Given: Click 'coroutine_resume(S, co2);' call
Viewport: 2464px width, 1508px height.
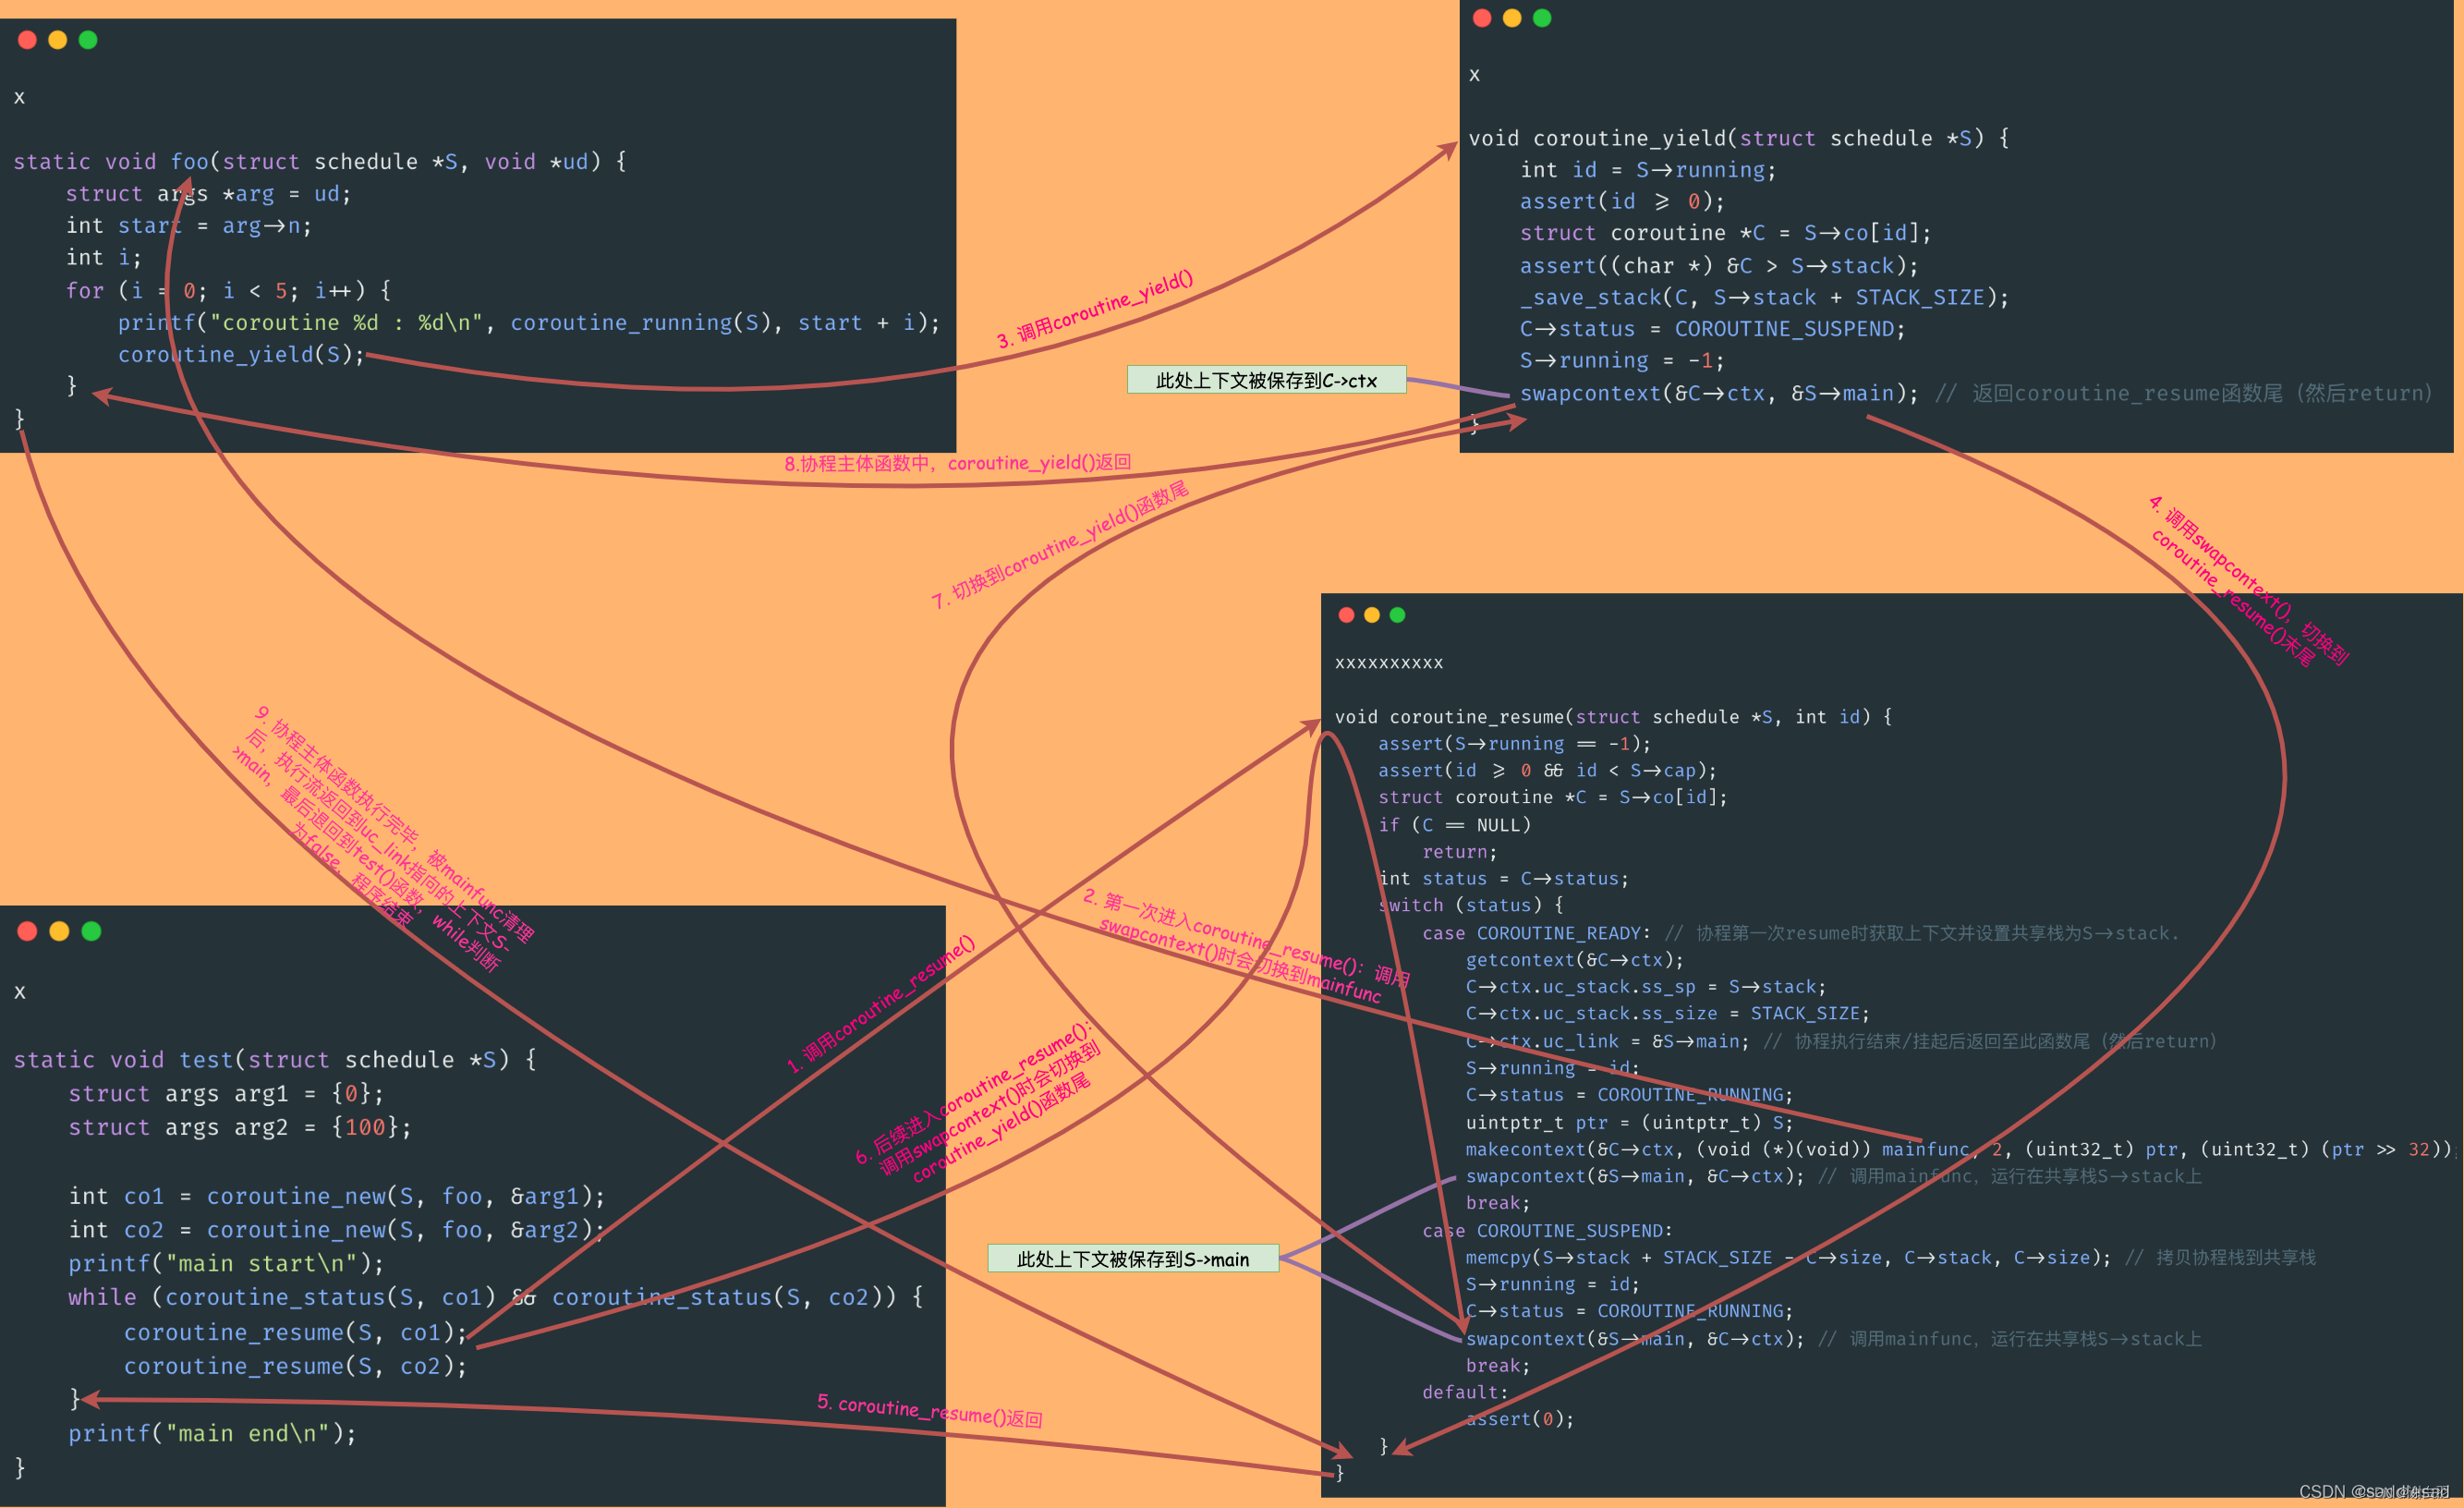Looking at the screenshot, I should [x=296, y=1367].
